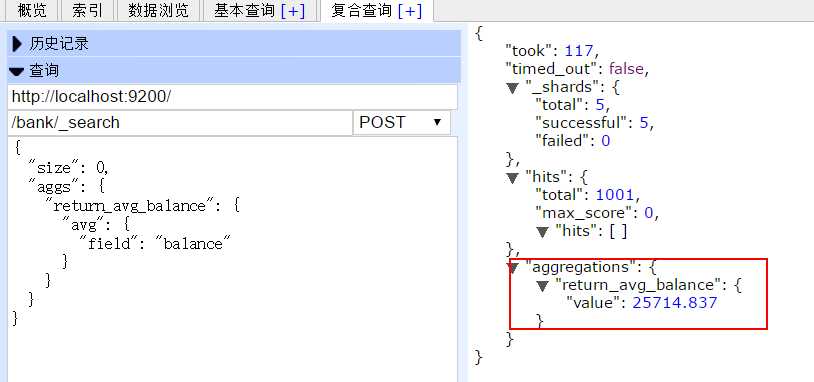Collapse the outer "hits" JSON node triangle

[x=513, y=178]
